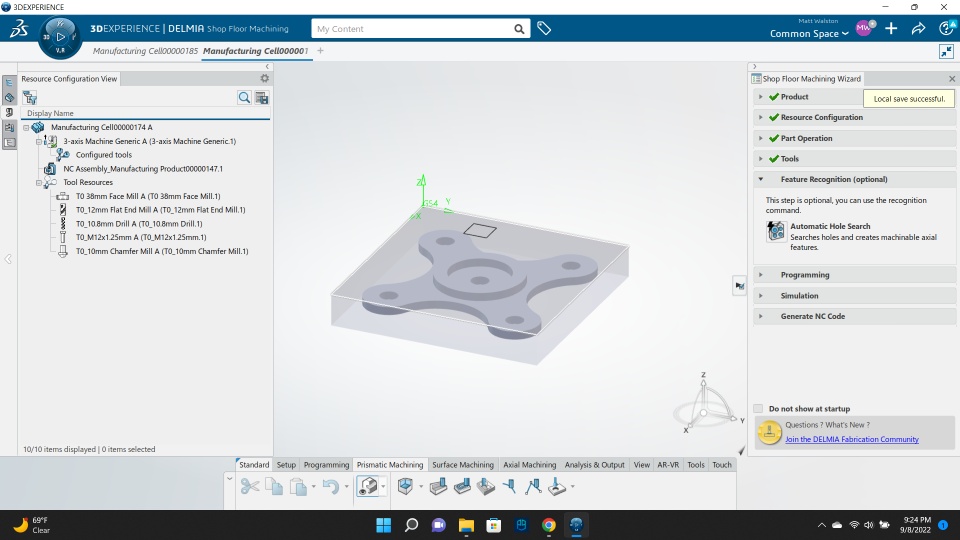Open Windows Start button in taskbar
Screen dimensions: 960x540
(x=383, y=525)
